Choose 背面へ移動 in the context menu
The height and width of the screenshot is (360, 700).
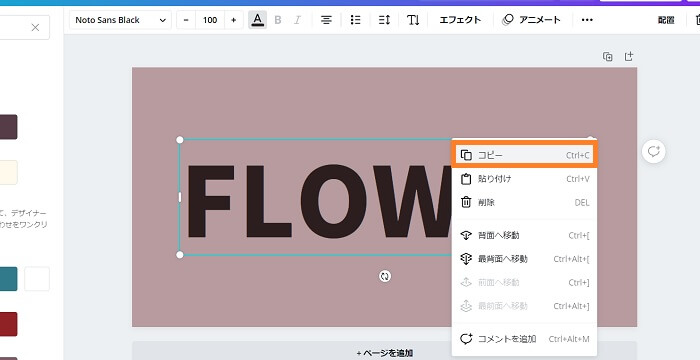[524, 235]
